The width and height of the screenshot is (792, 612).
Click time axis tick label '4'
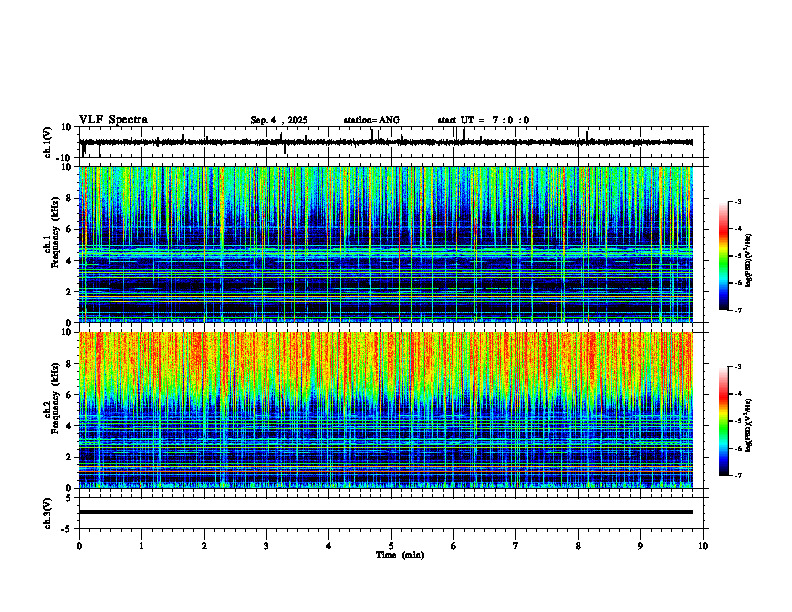(x=329, y=546)
